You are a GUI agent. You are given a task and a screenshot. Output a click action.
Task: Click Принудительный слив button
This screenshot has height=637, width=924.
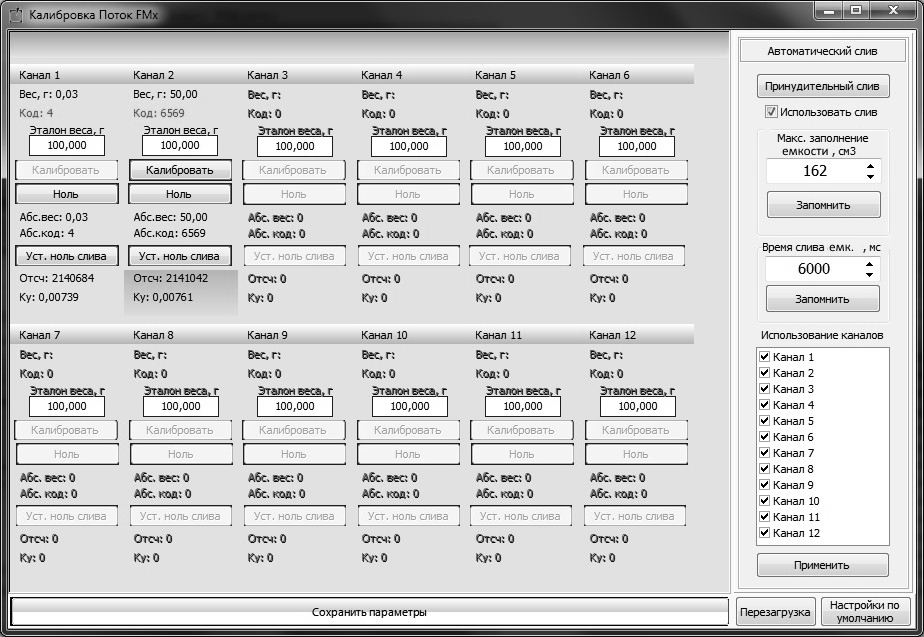[x=822, y=86]
